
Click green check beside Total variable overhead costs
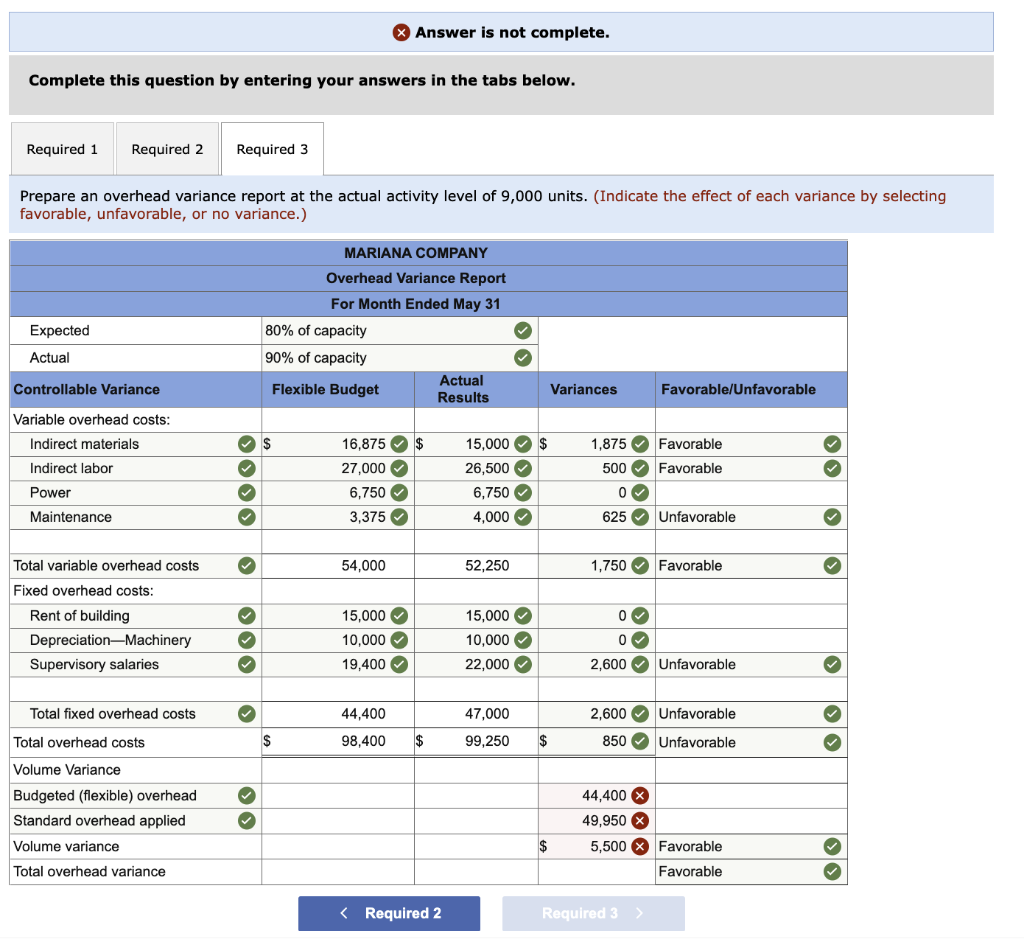point(246,565)
